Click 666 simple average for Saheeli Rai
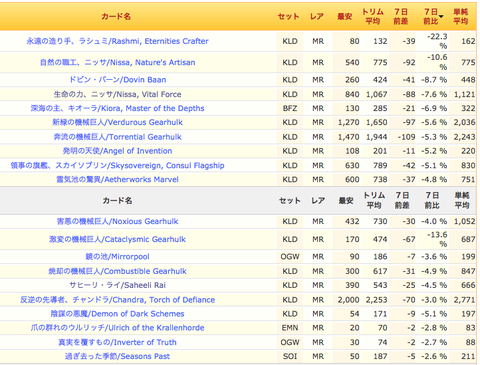This screenshot has height=365, width=480. [x=468, y=285]
